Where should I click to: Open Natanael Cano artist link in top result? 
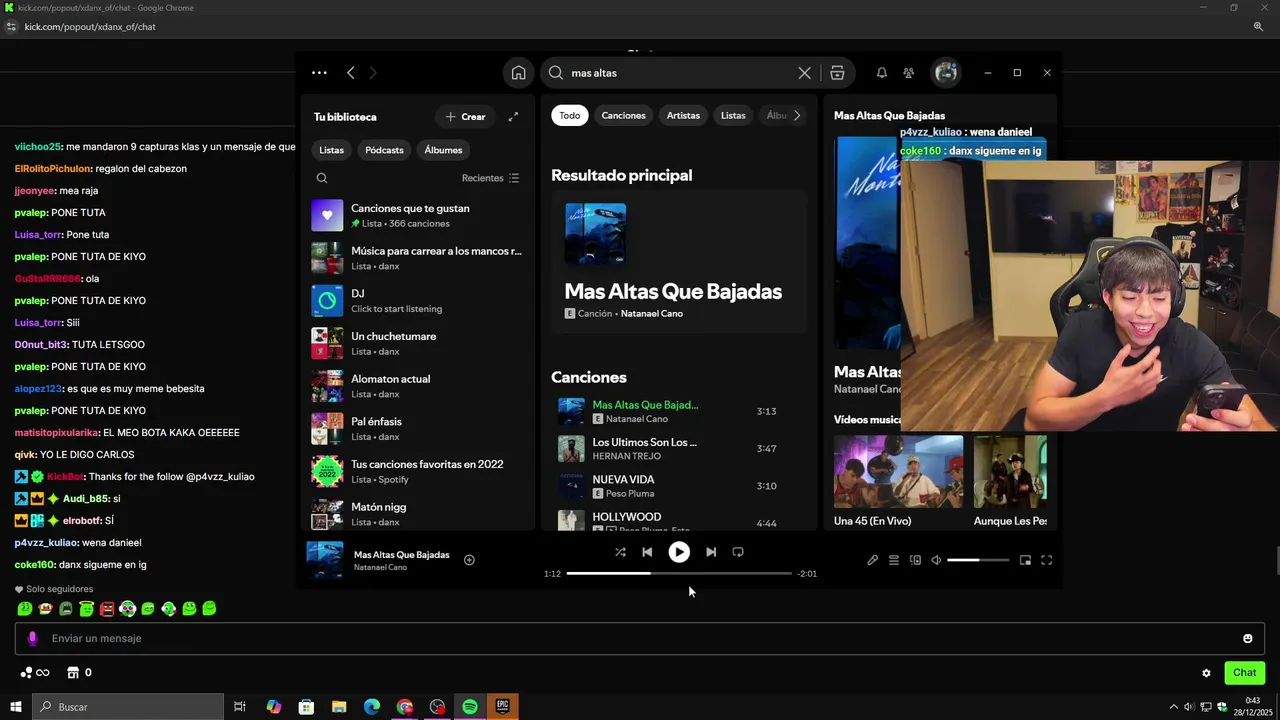[x=652, y=314]
